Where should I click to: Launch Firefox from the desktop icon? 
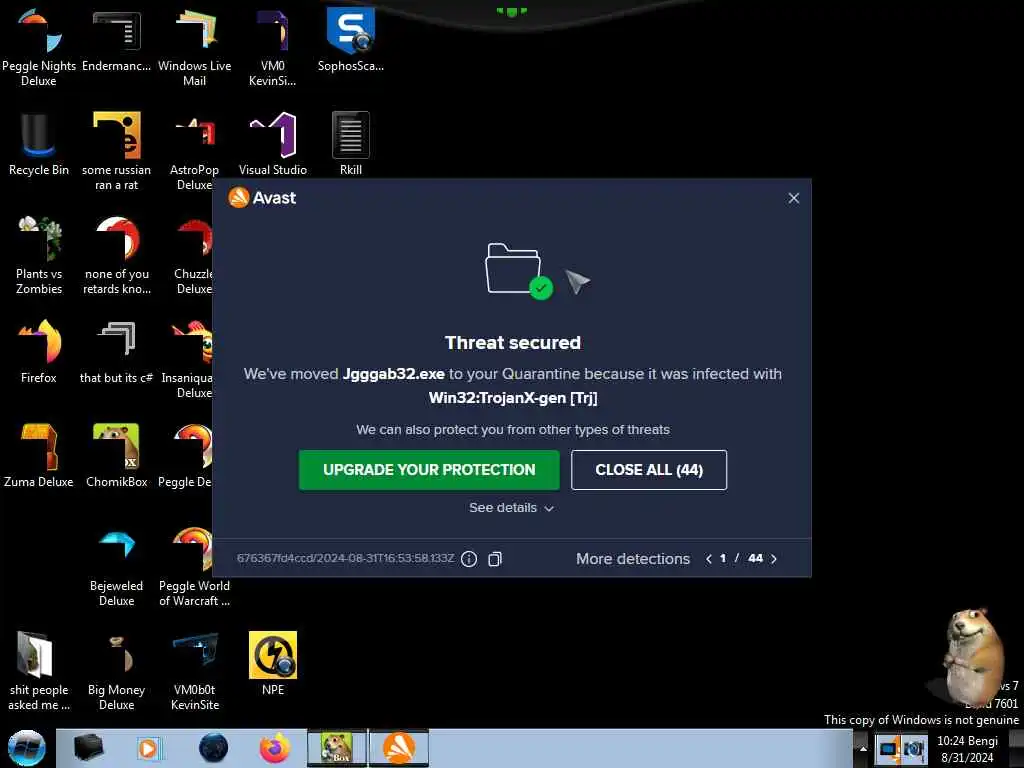point(39,351)
